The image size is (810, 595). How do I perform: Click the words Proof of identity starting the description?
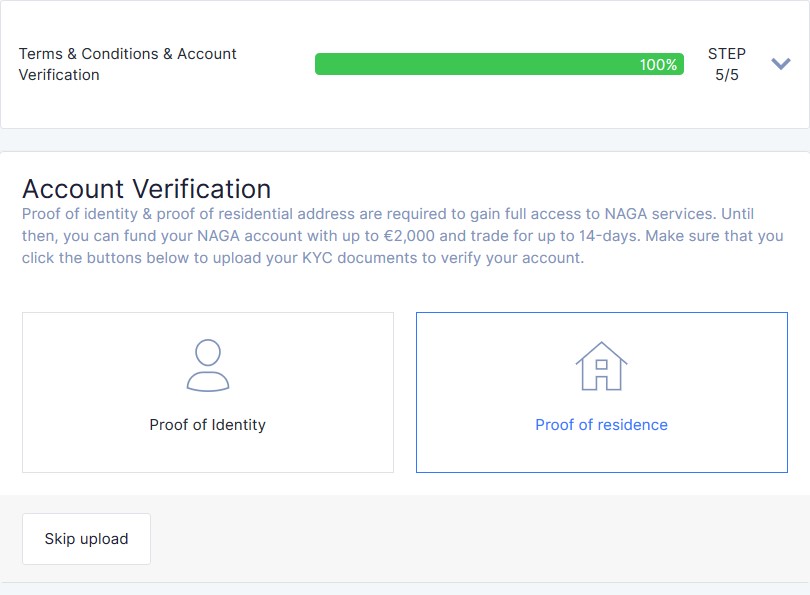[80, 214]
